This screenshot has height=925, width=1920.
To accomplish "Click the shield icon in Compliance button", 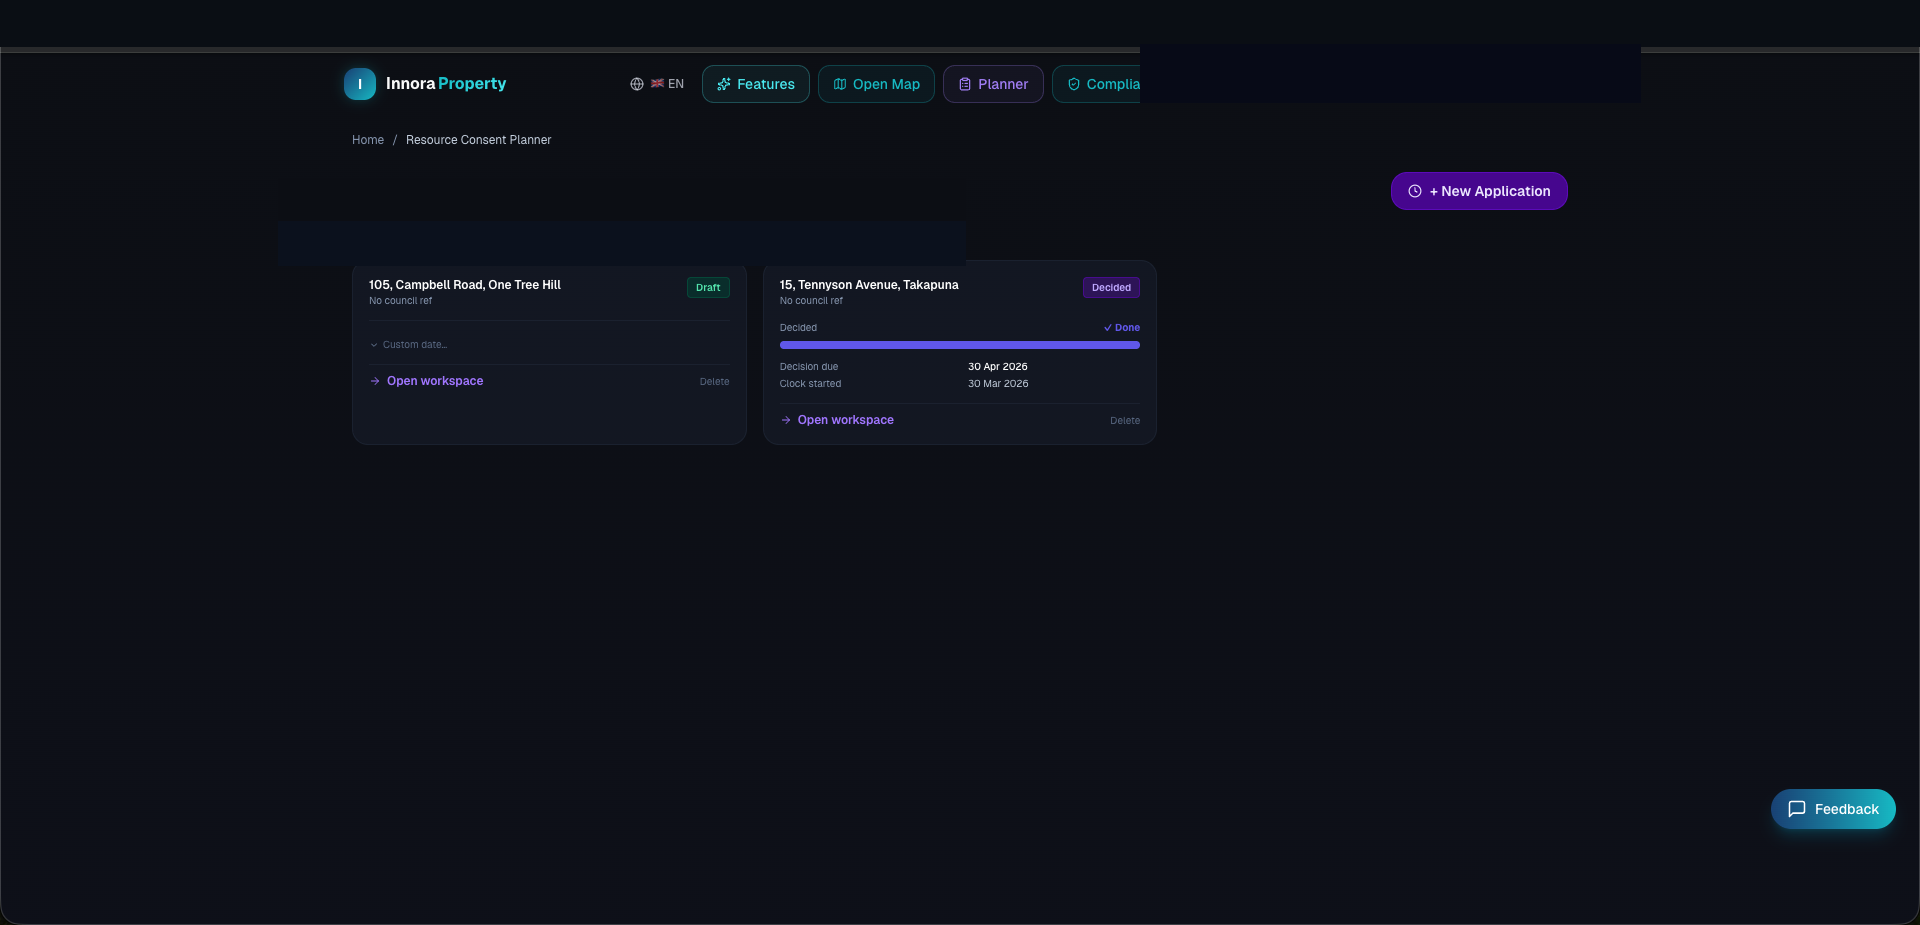I will [x=1074, y=84].
